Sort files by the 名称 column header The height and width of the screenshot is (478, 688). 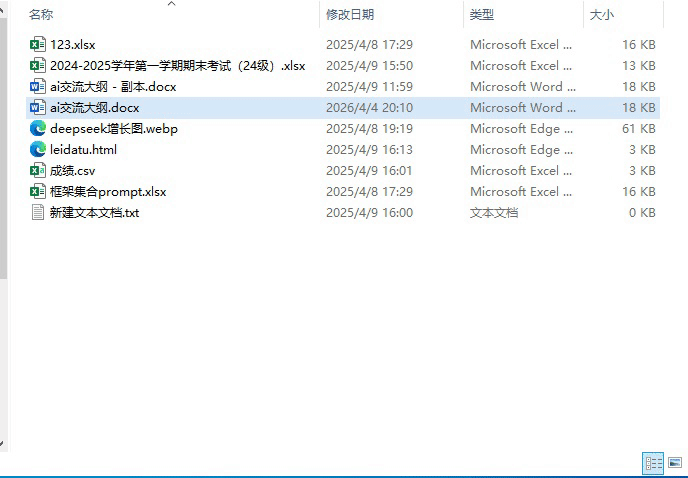coord(41,15)
